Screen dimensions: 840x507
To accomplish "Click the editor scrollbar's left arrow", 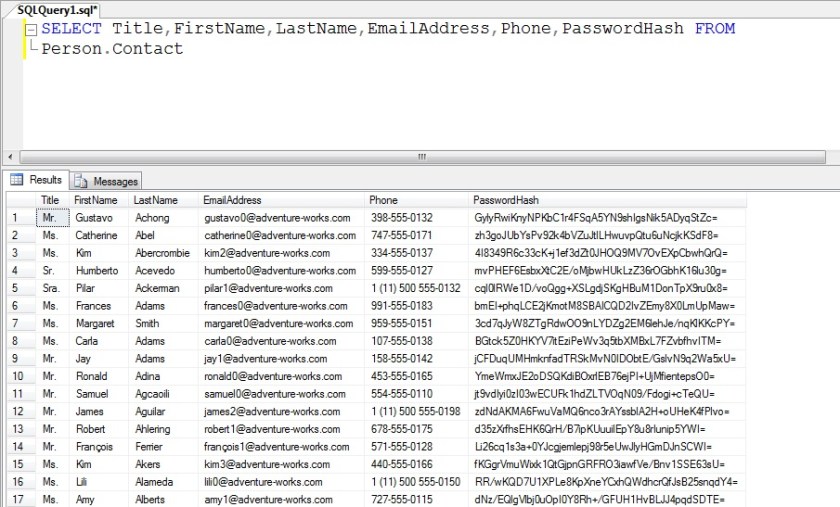I will 10,157.
